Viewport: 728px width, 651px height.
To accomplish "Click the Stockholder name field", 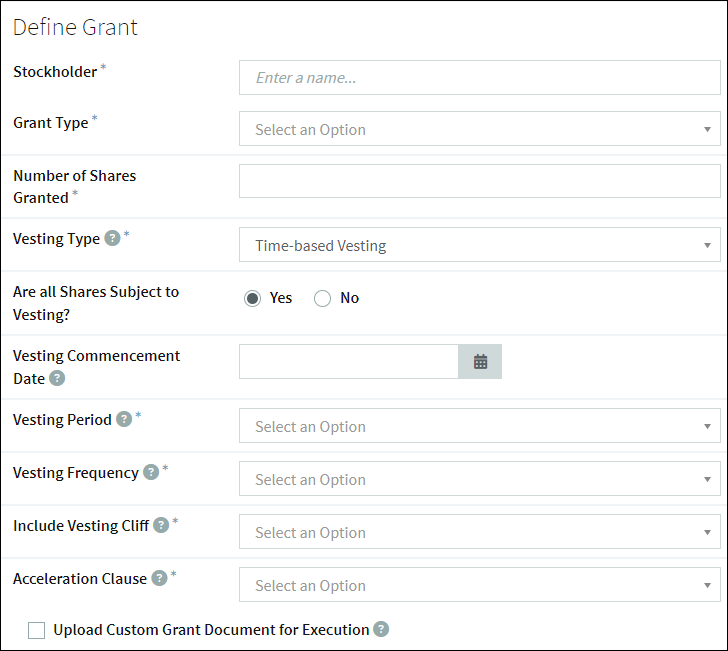I will pos(480,78).
